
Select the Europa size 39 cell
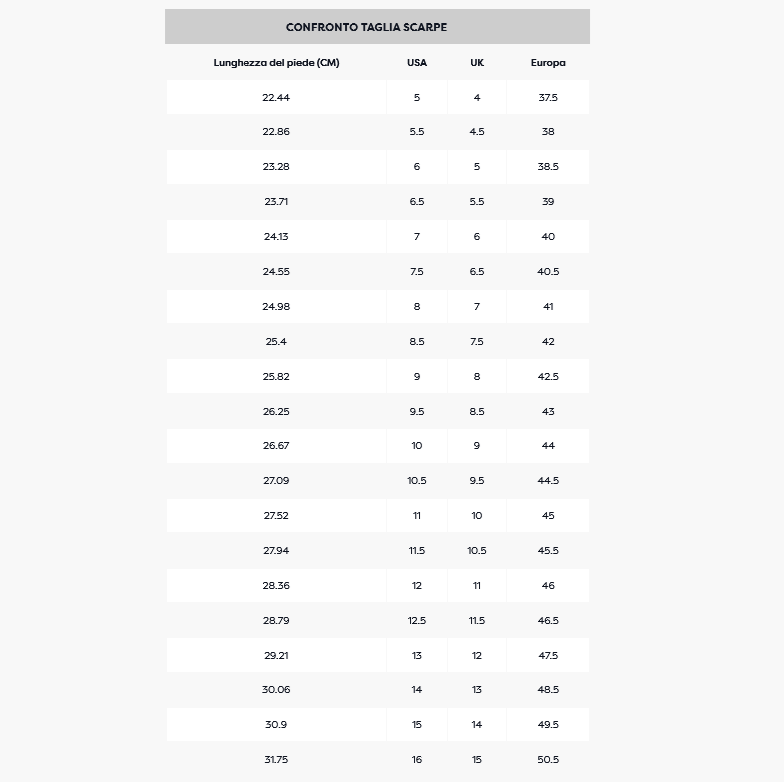[548, 202]
